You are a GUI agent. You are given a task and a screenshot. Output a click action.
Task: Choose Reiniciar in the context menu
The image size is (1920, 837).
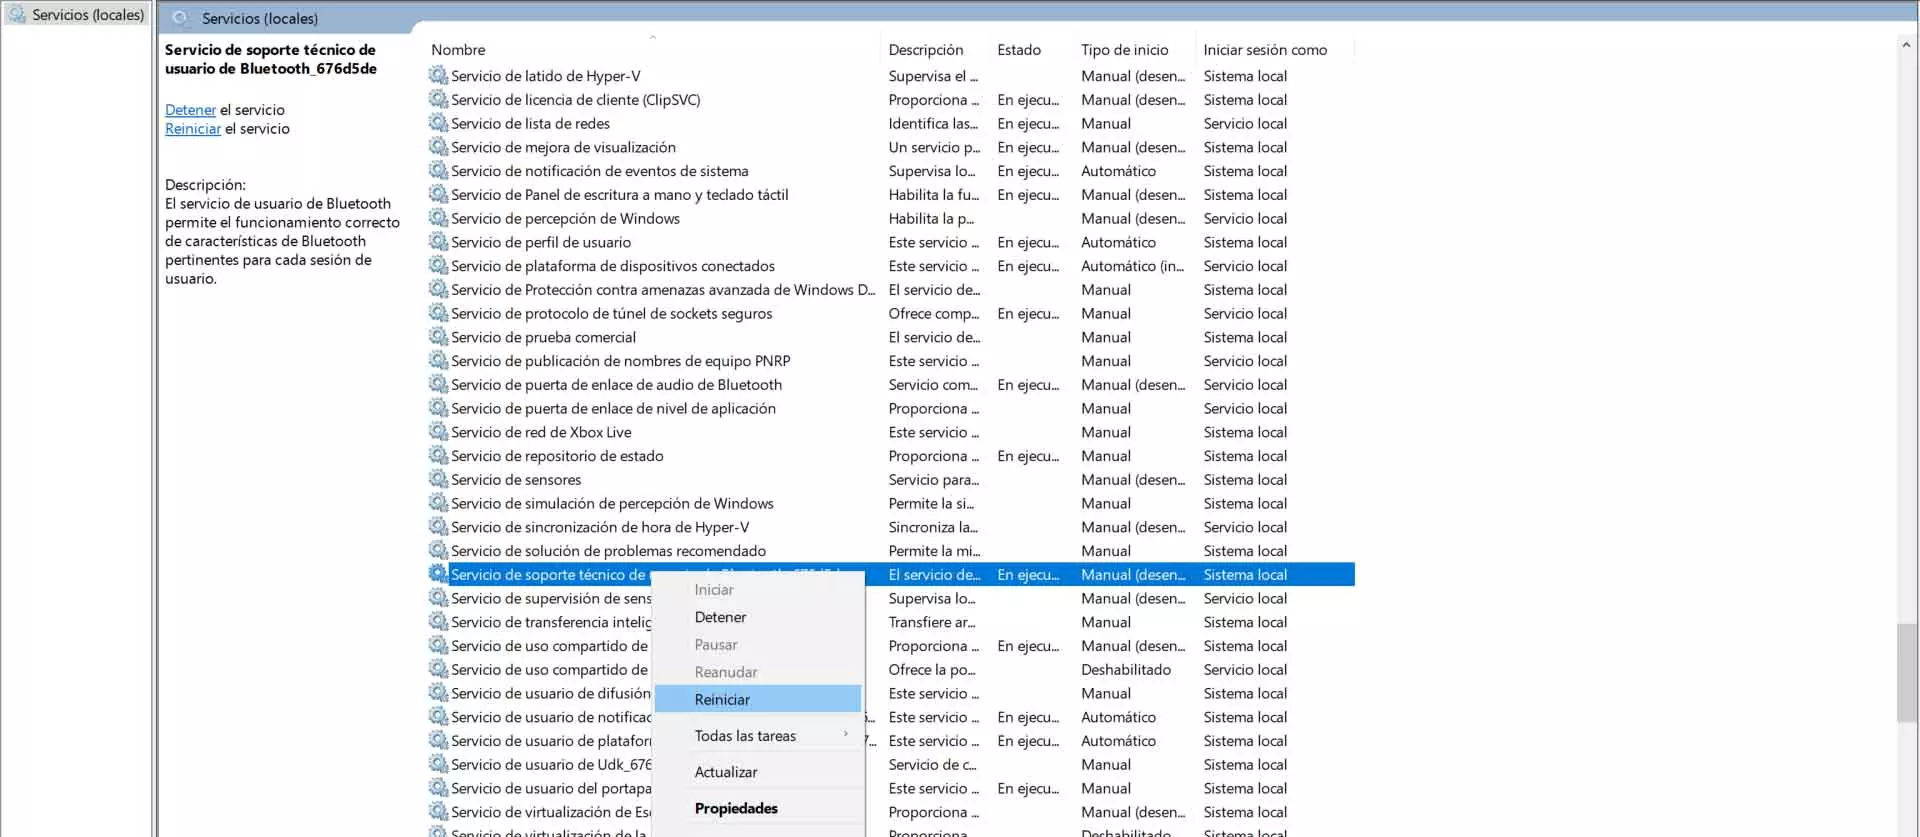click(722, 699)
